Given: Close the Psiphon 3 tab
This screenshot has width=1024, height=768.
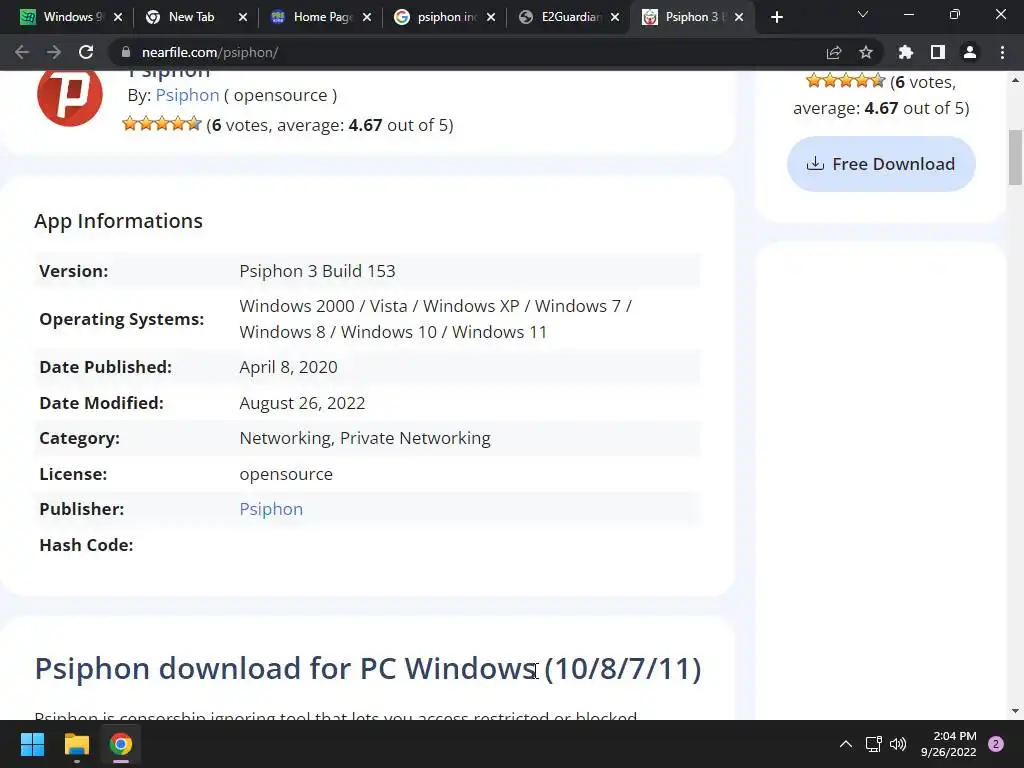Looking at the screenshot, I should pyautogui.click(x=739, y=18).
